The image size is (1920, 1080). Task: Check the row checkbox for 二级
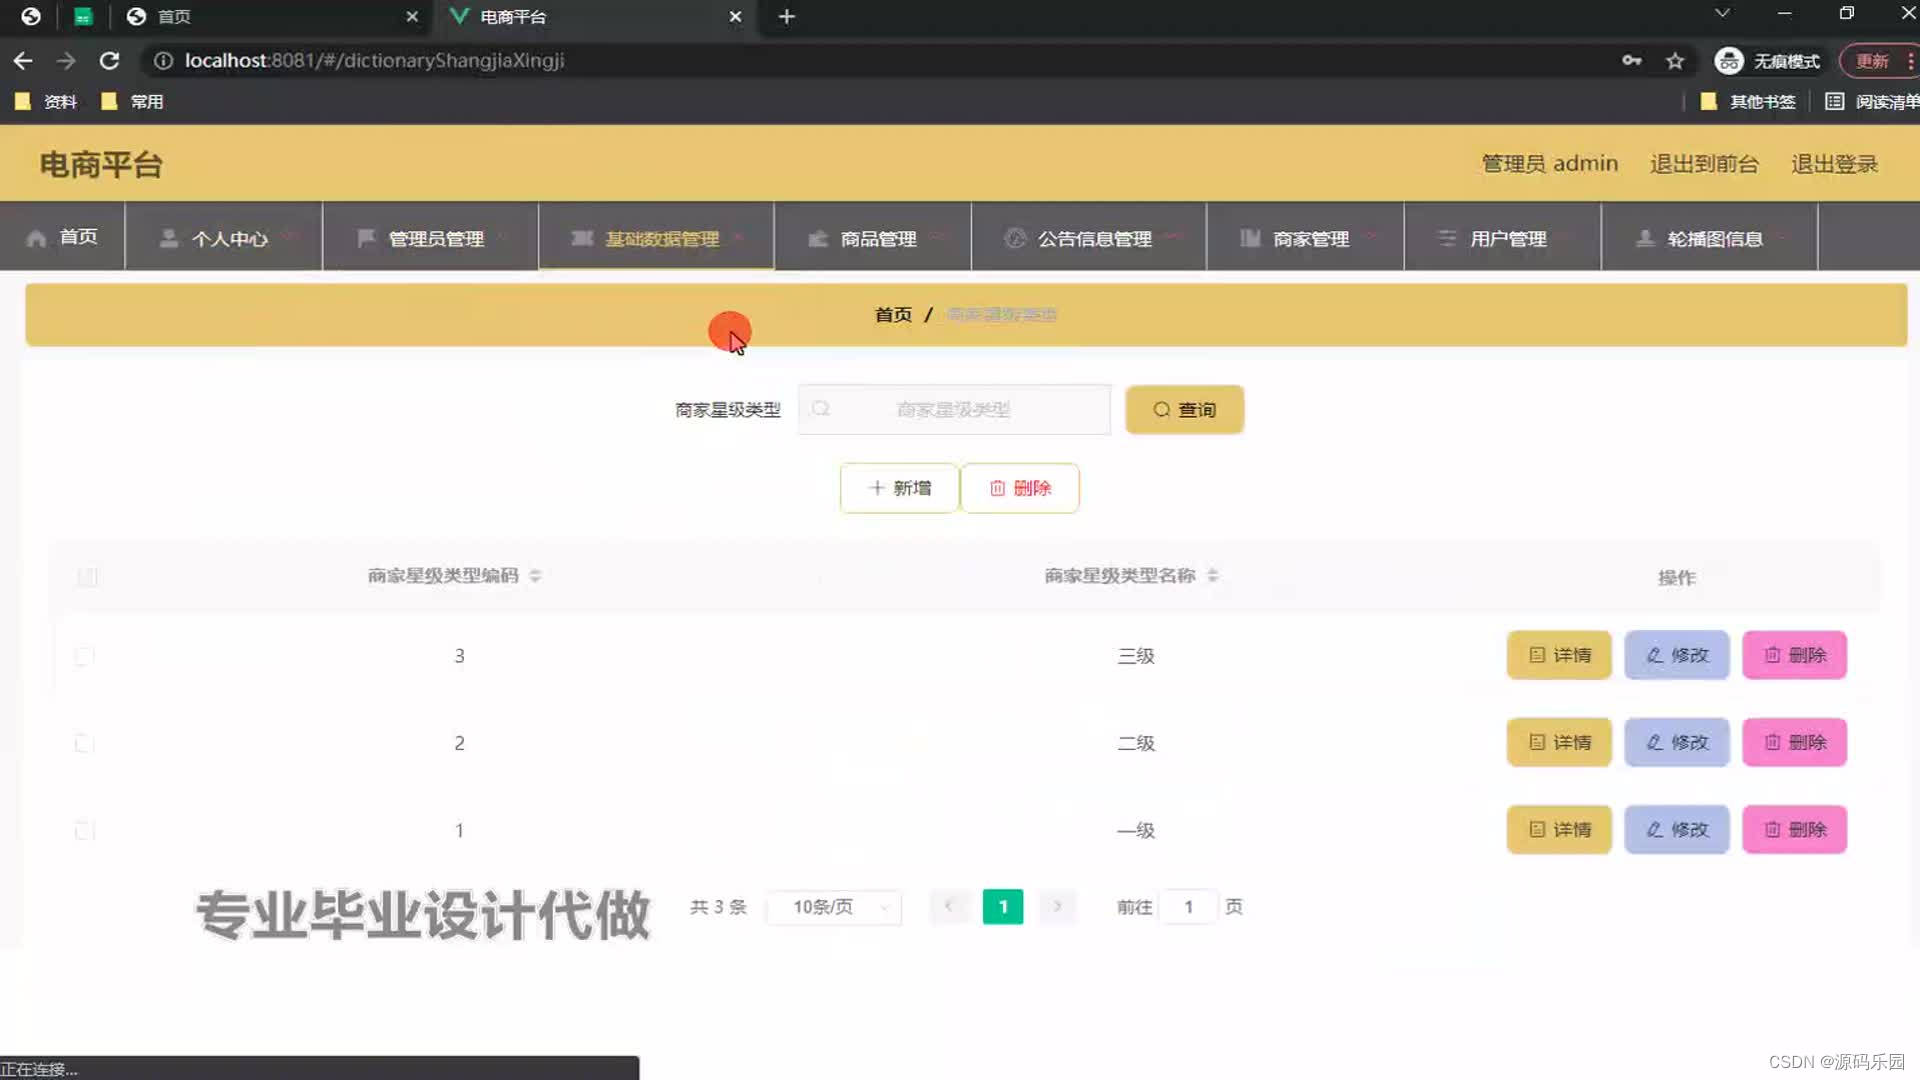tap(84, 743)
